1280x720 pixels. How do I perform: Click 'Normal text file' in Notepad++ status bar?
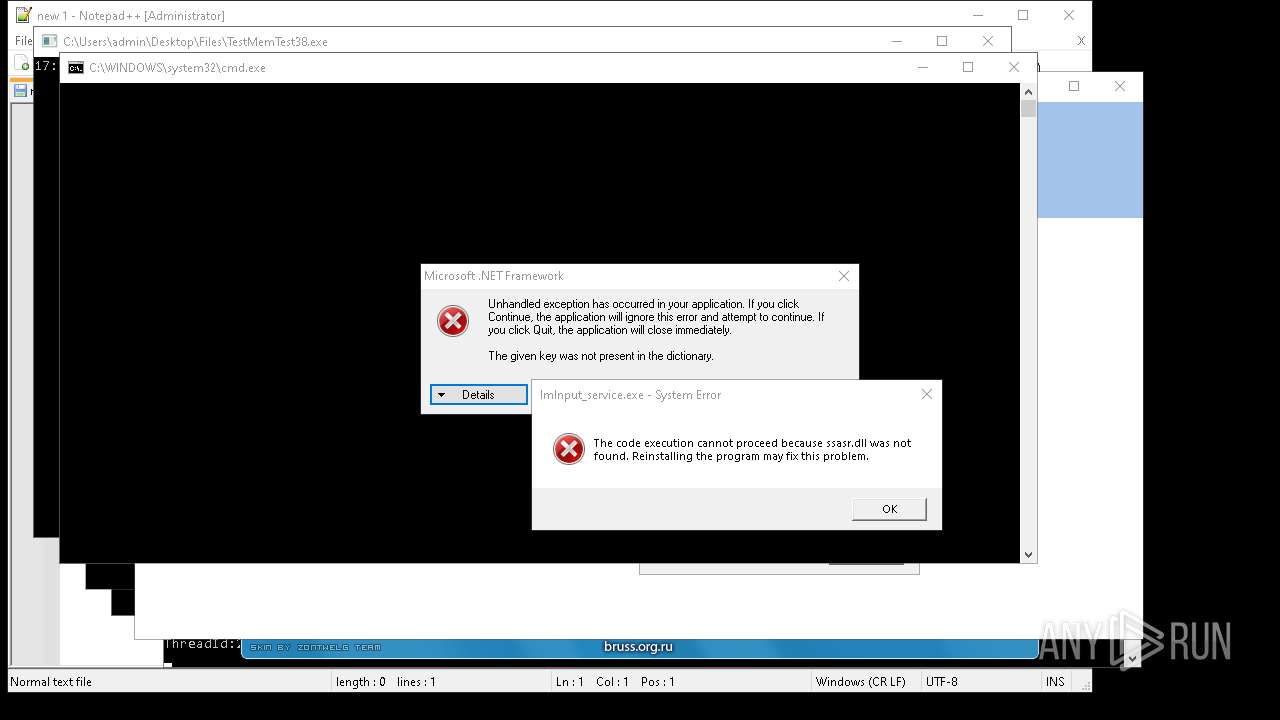click(x=51, y=682)
